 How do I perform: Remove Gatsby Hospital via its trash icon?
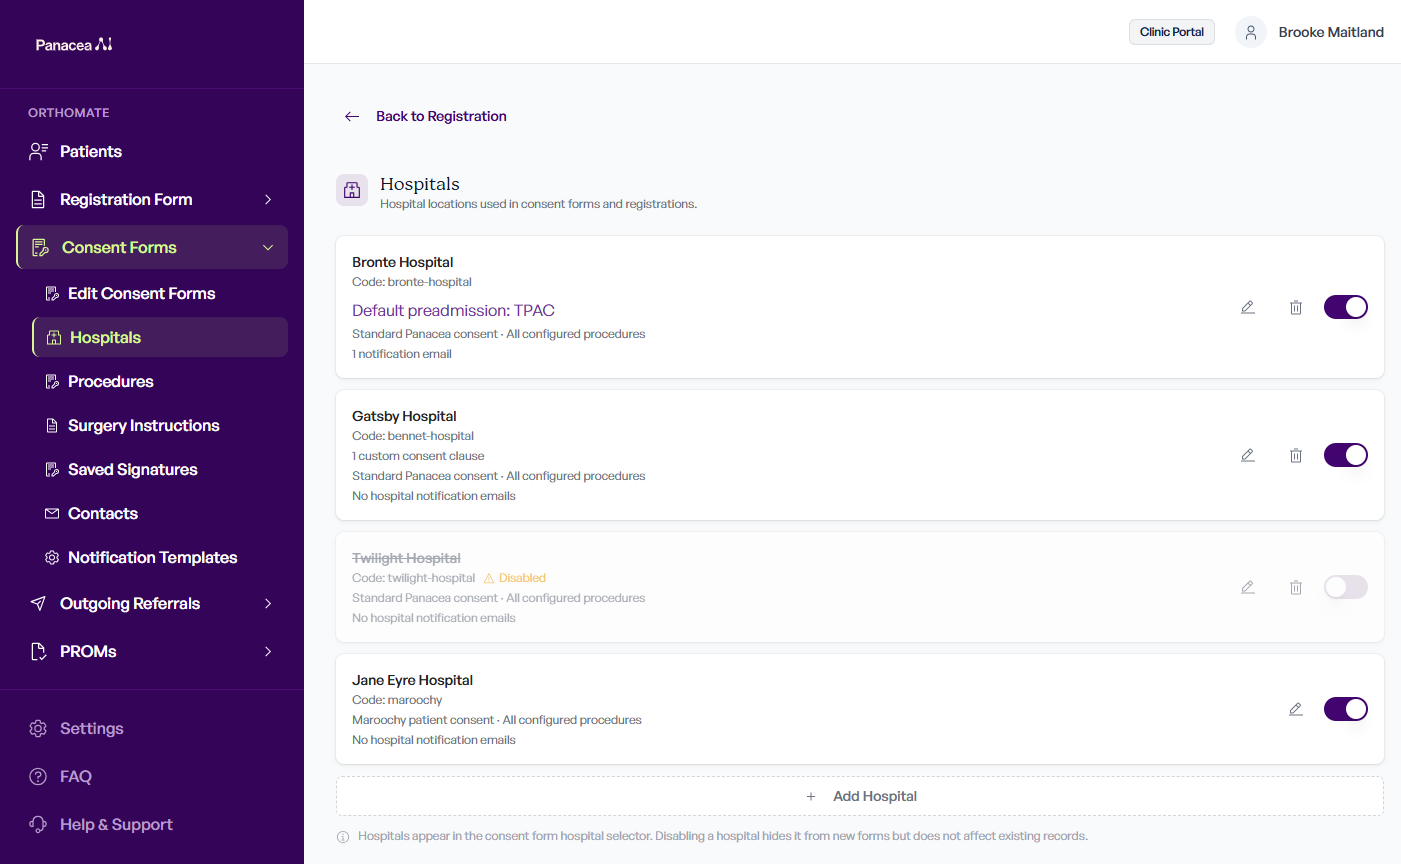tap(1296, 455)
